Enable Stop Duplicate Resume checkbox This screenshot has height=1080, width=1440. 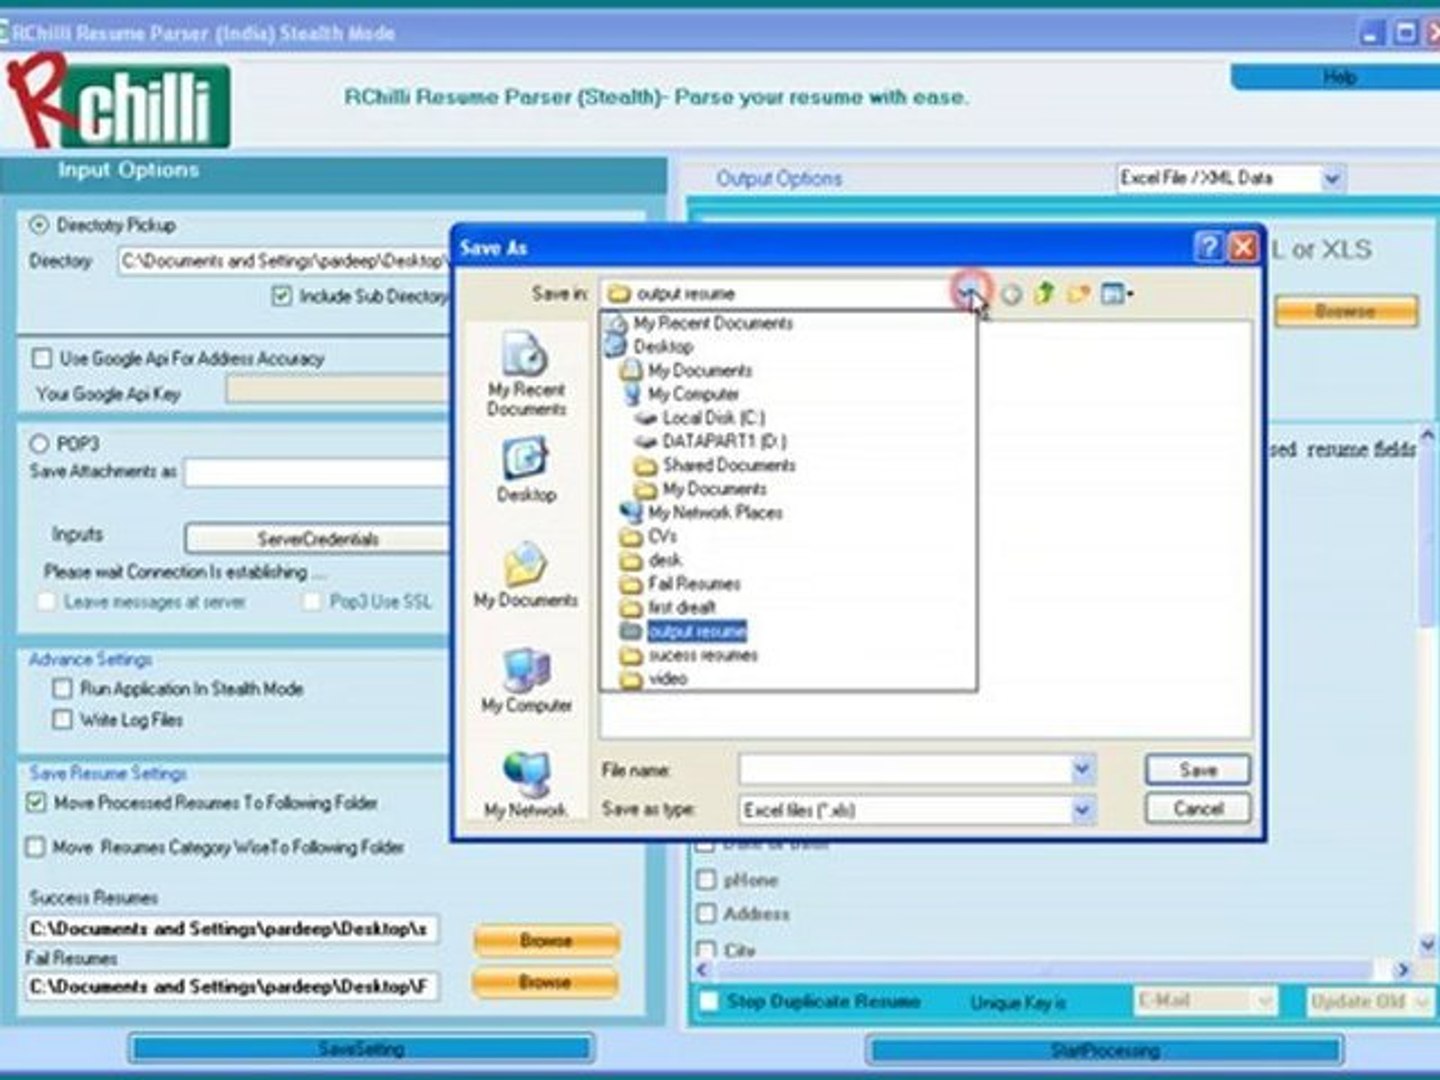(709, 1001)
